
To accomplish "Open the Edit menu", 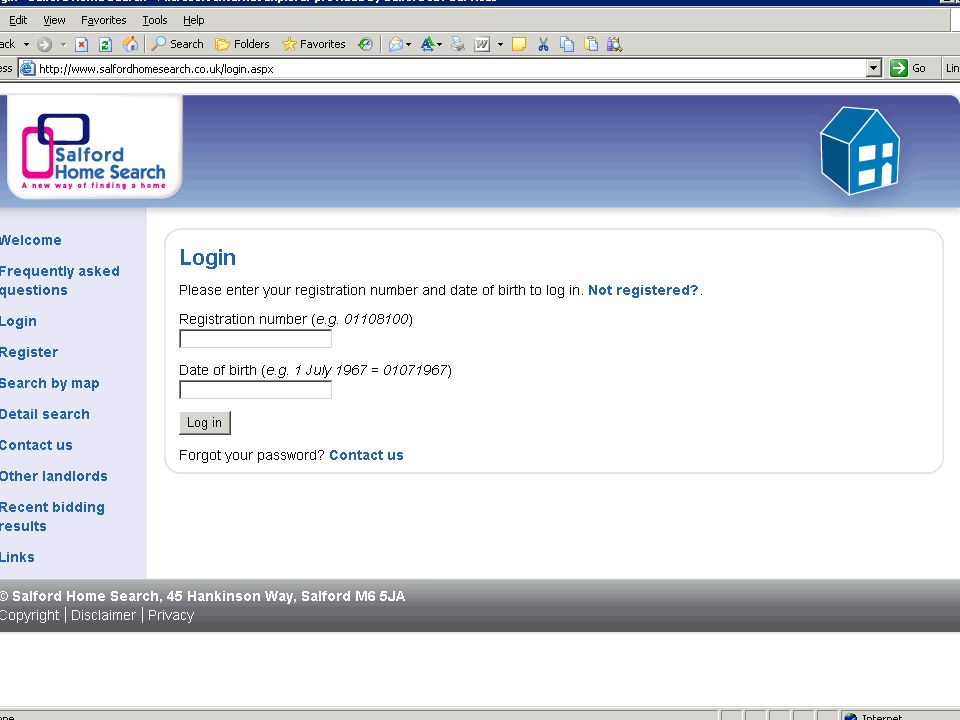I will tap(18, 20).
